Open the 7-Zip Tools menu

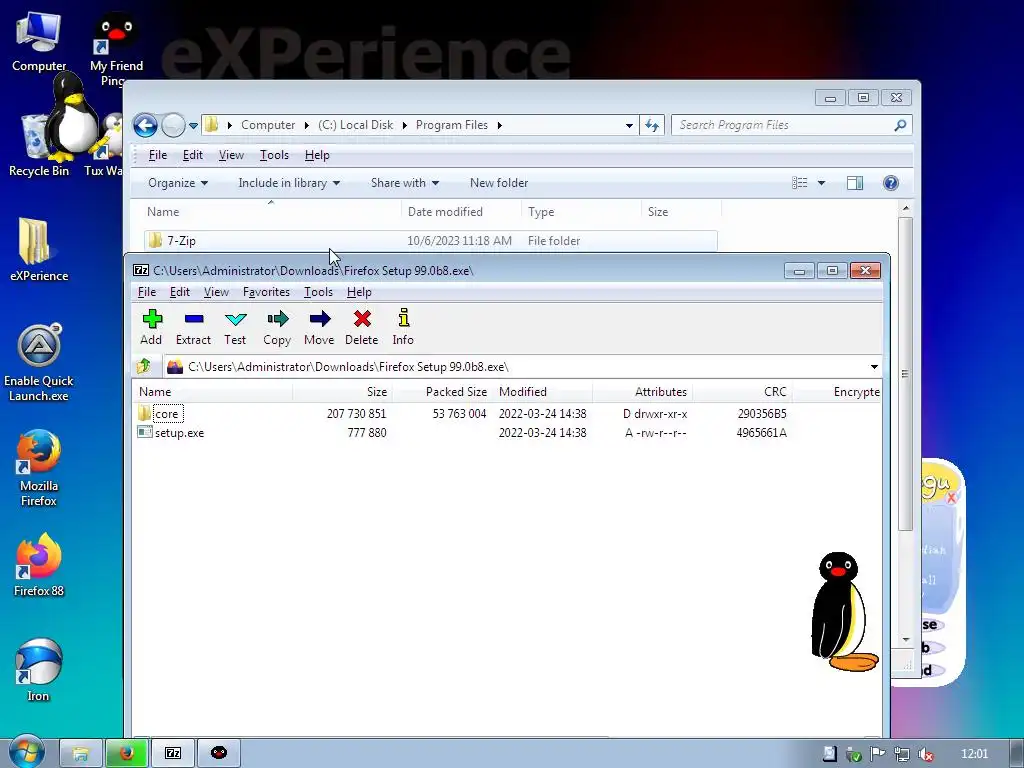click(x=318, y=292)
